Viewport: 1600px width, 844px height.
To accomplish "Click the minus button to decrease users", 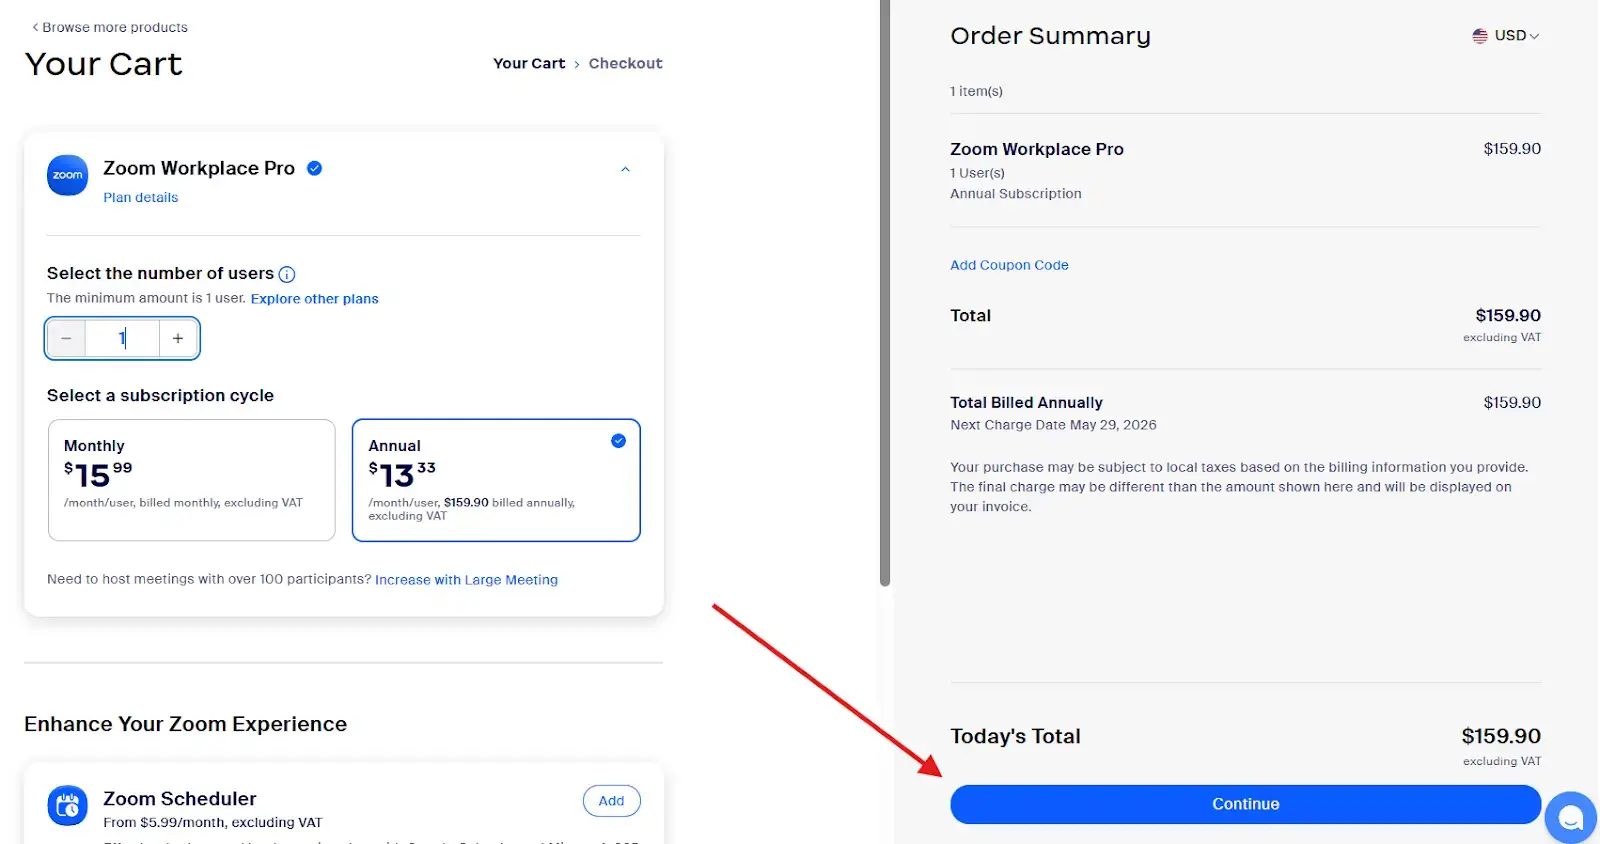I will (65, 338).
